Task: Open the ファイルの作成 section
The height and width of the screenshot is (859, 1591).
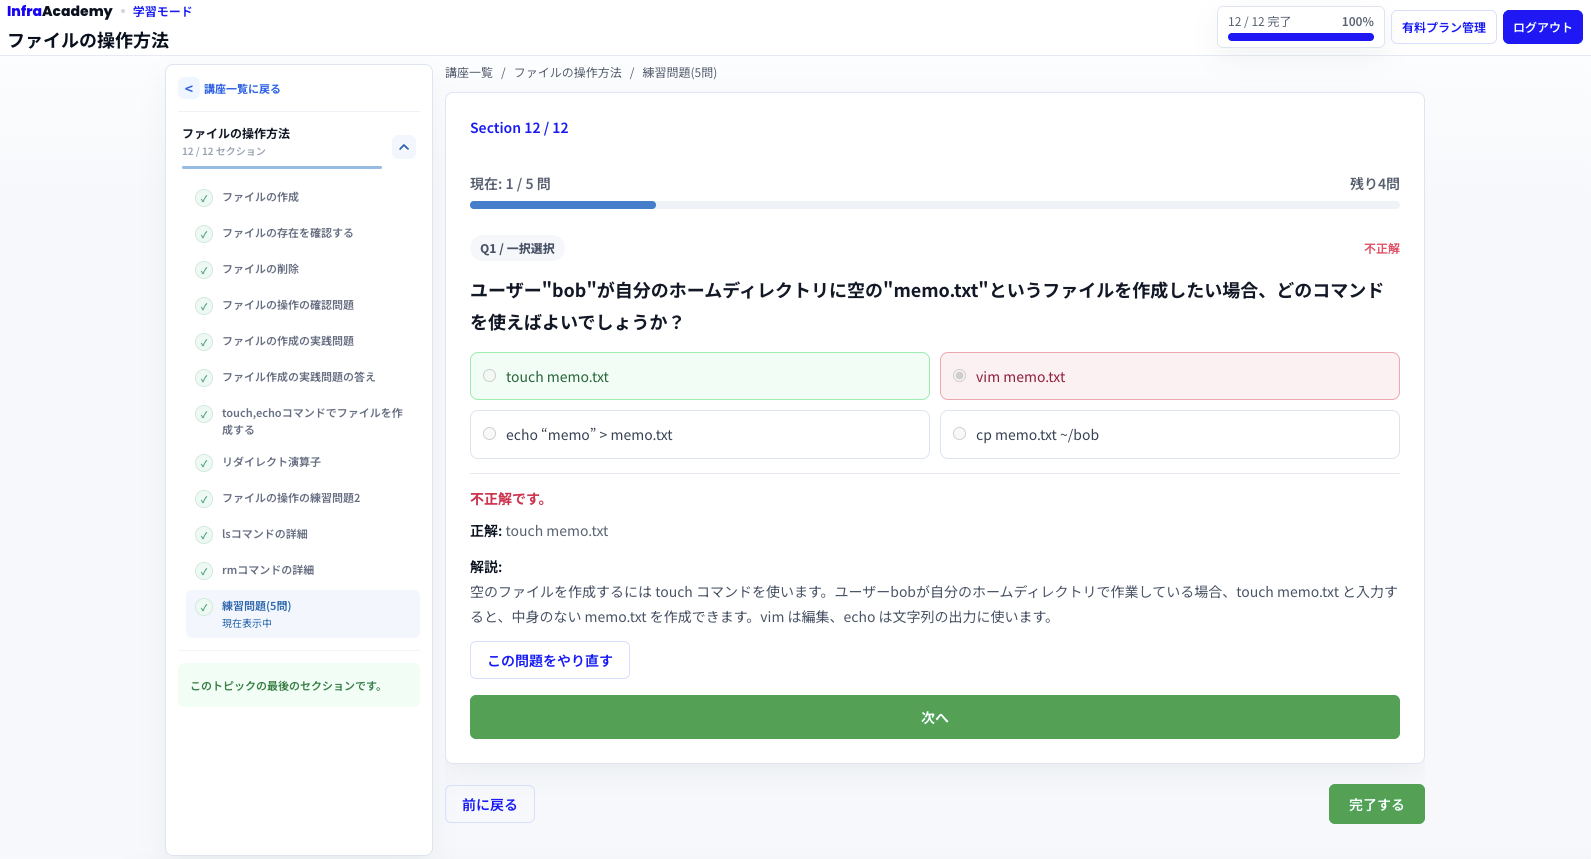Action: [302, 198]
